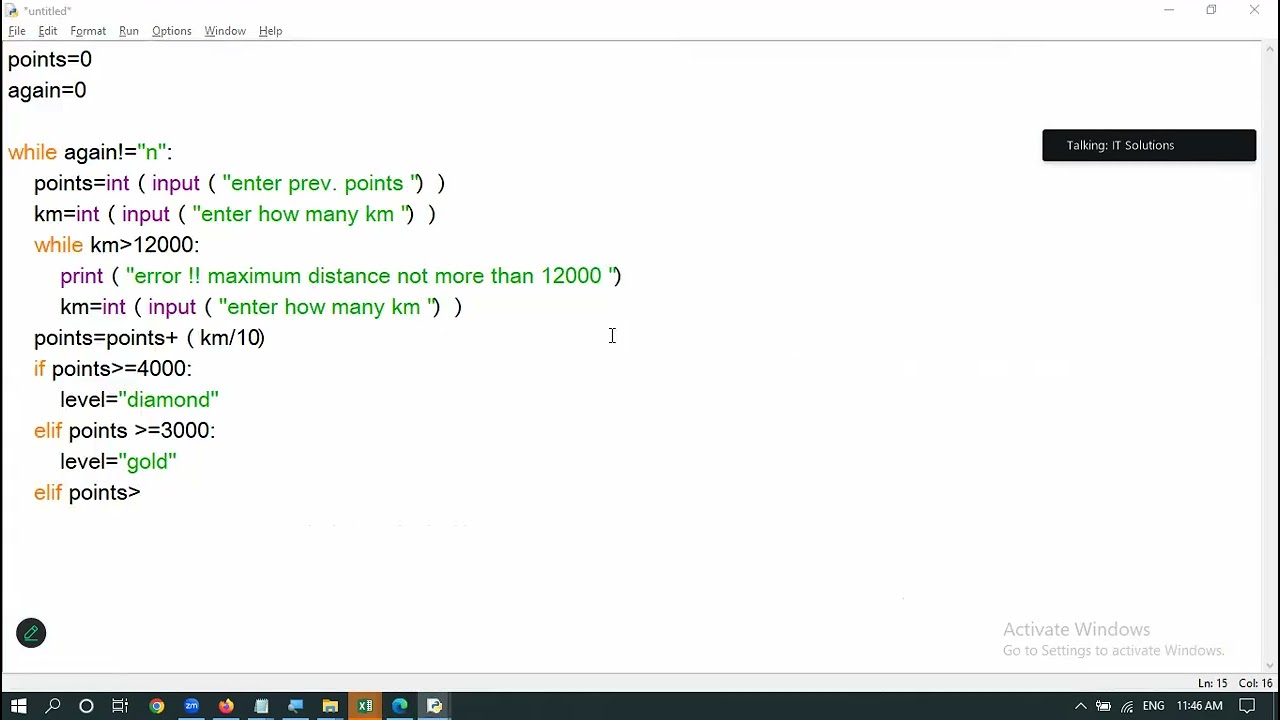The width and height of the screenshot is (1280, 720).
Task: Show hidden system tray icons
Action: (1081, 706)
